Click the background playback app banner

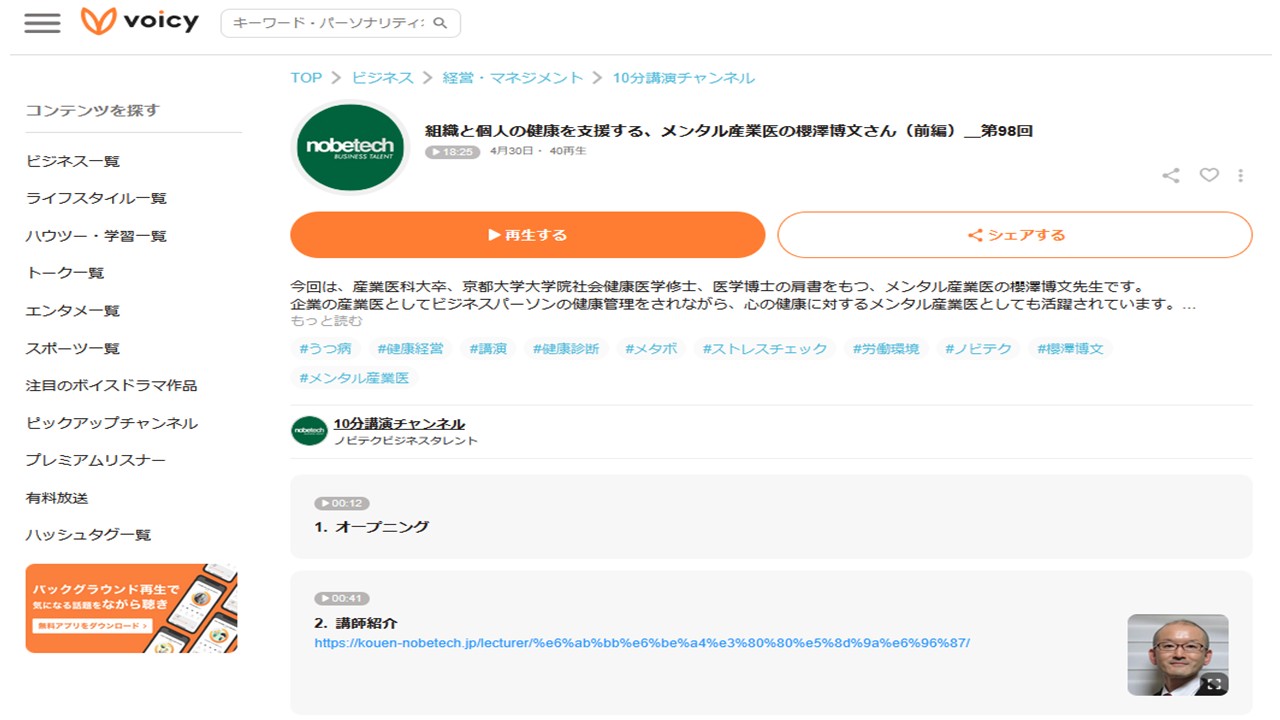tap(131, 608)
